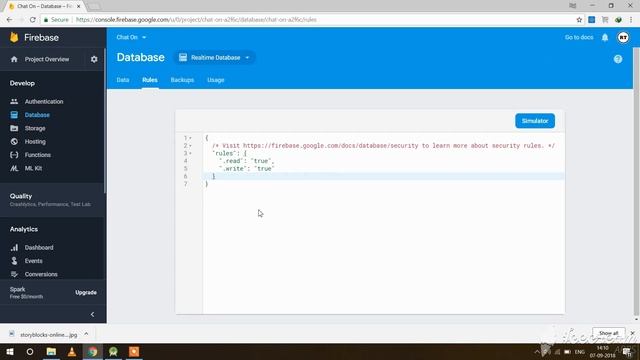The height and width of the screenshot is (360, 640).
Task: Bookmark page with star icon
Action: (x=579, y=20)
